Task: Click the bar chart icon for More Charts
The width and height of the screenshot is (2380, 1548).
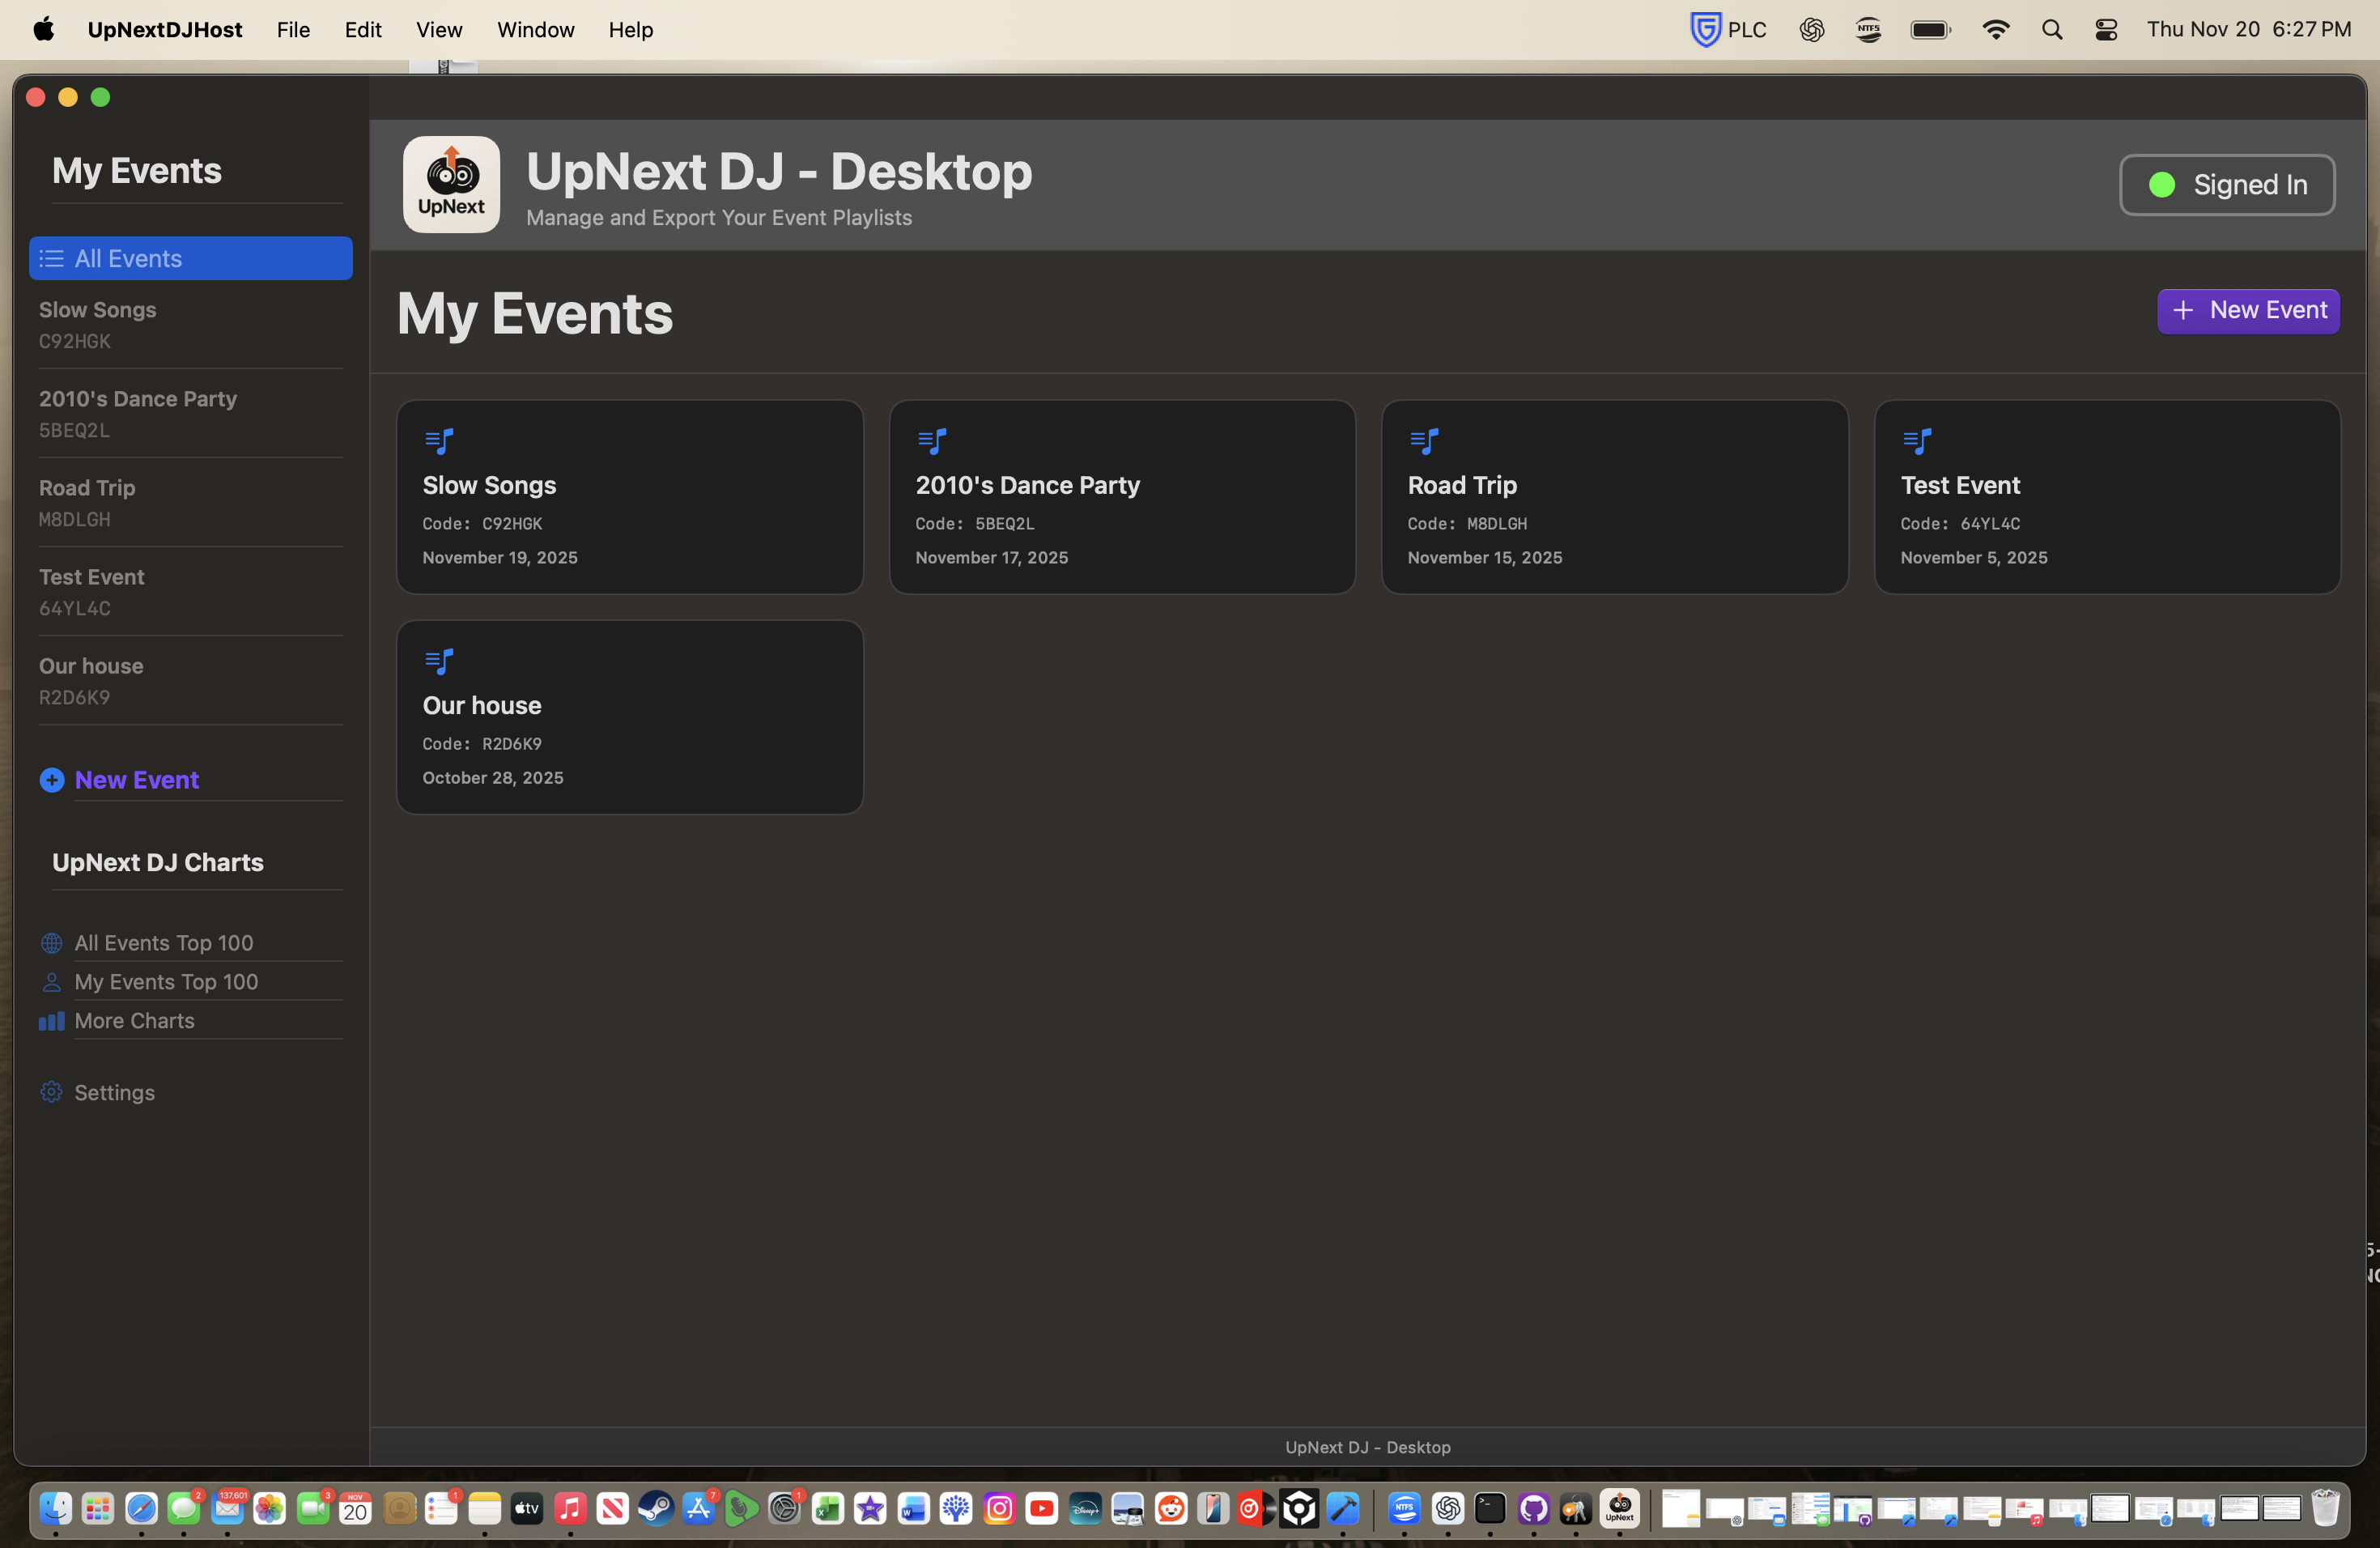Action: coord(51,1021)
